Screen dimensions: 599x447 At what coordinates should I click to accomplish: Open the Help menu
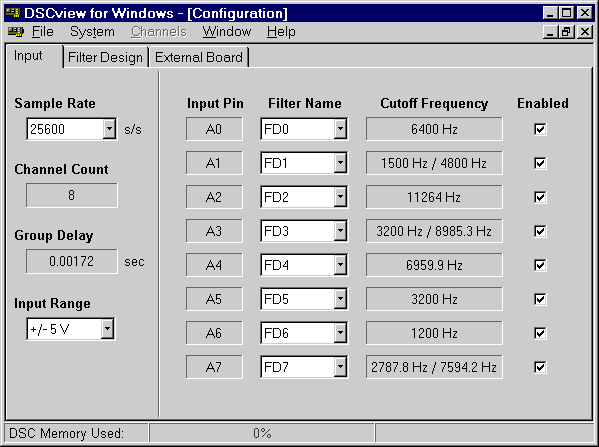(281, 31)
